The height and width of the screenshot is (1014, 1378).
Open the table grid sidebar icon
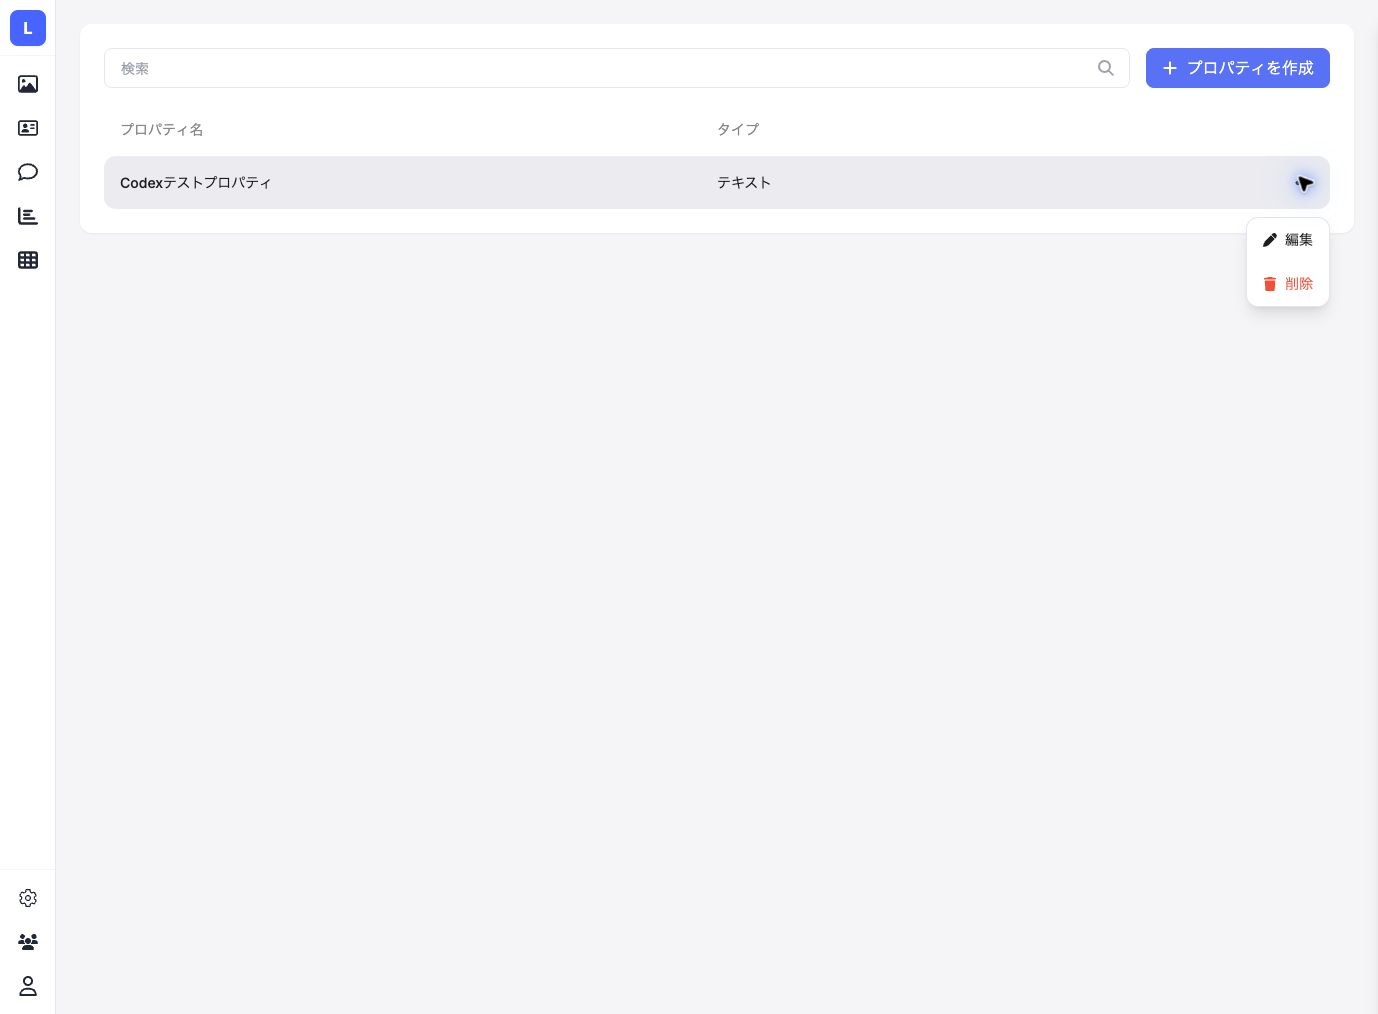28,260
